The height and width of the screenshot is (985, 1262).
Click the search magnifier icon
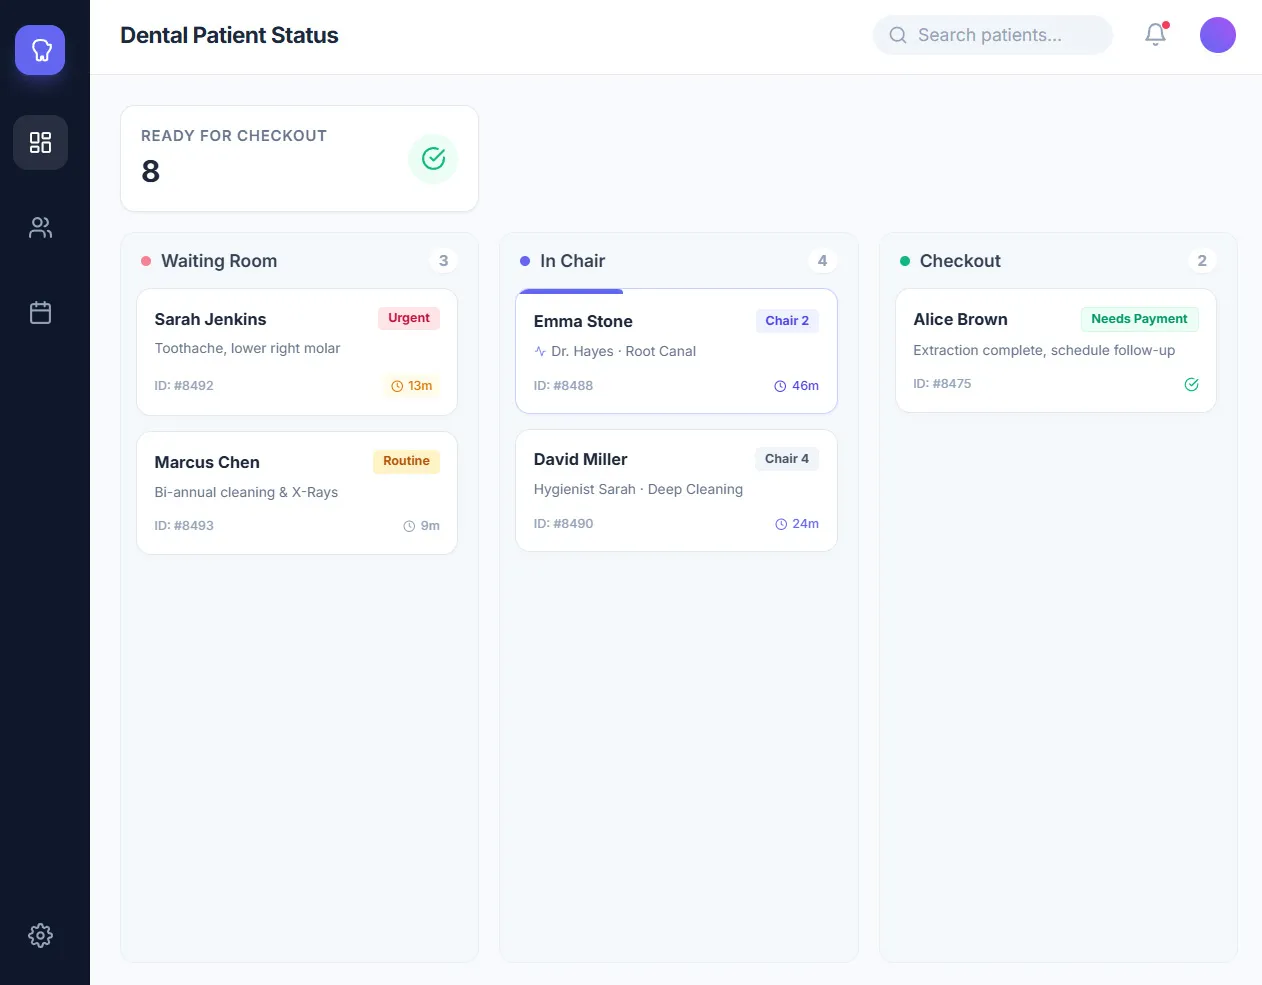tap(898, 35)
